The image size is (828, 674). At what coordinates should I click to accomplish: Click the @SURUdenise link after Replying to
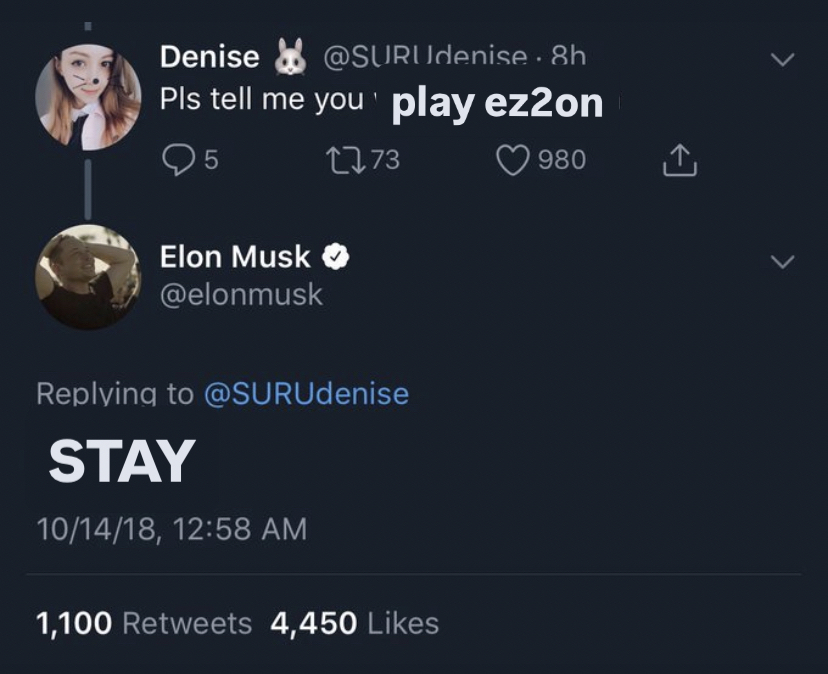(x=306, y=394)
